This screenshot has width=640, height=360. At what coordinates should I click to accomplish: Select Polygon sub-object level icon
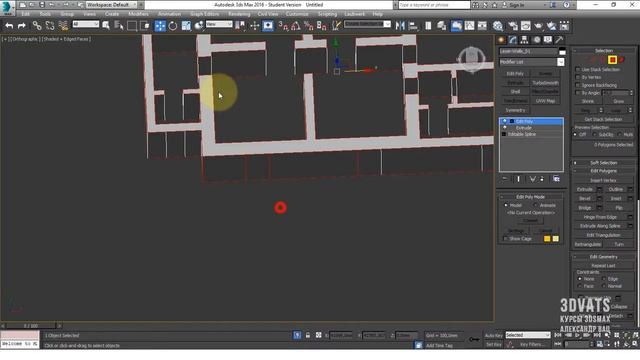612,60
